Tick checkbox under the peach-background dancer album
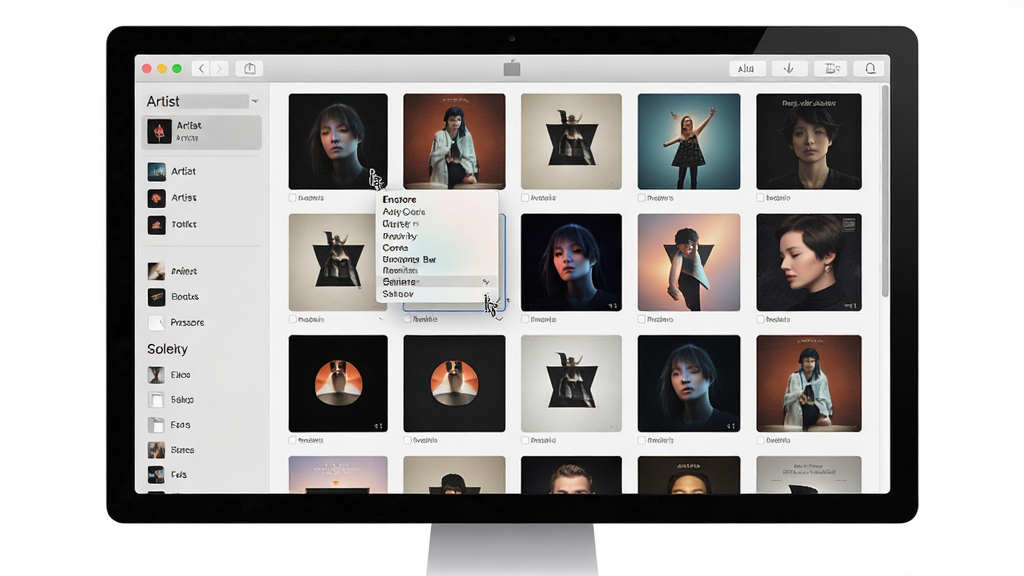The image size is (1024, 576). click(x=641, y=319)
